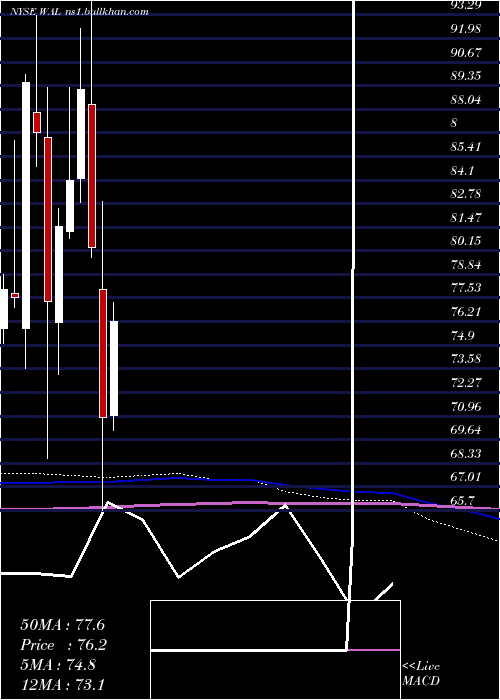This screenshot has height=700, width=500.
Task: Click the 77.53 price axis label
Action: [x=466, y=288]
